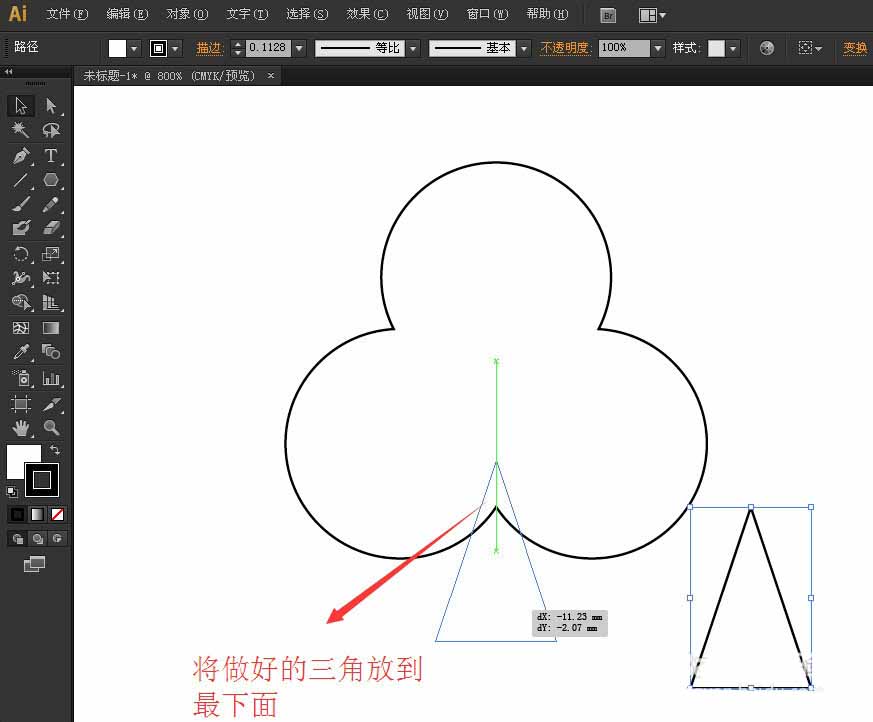Select the Perspective Grid tool
873x722 pixels.
(51, 302)
